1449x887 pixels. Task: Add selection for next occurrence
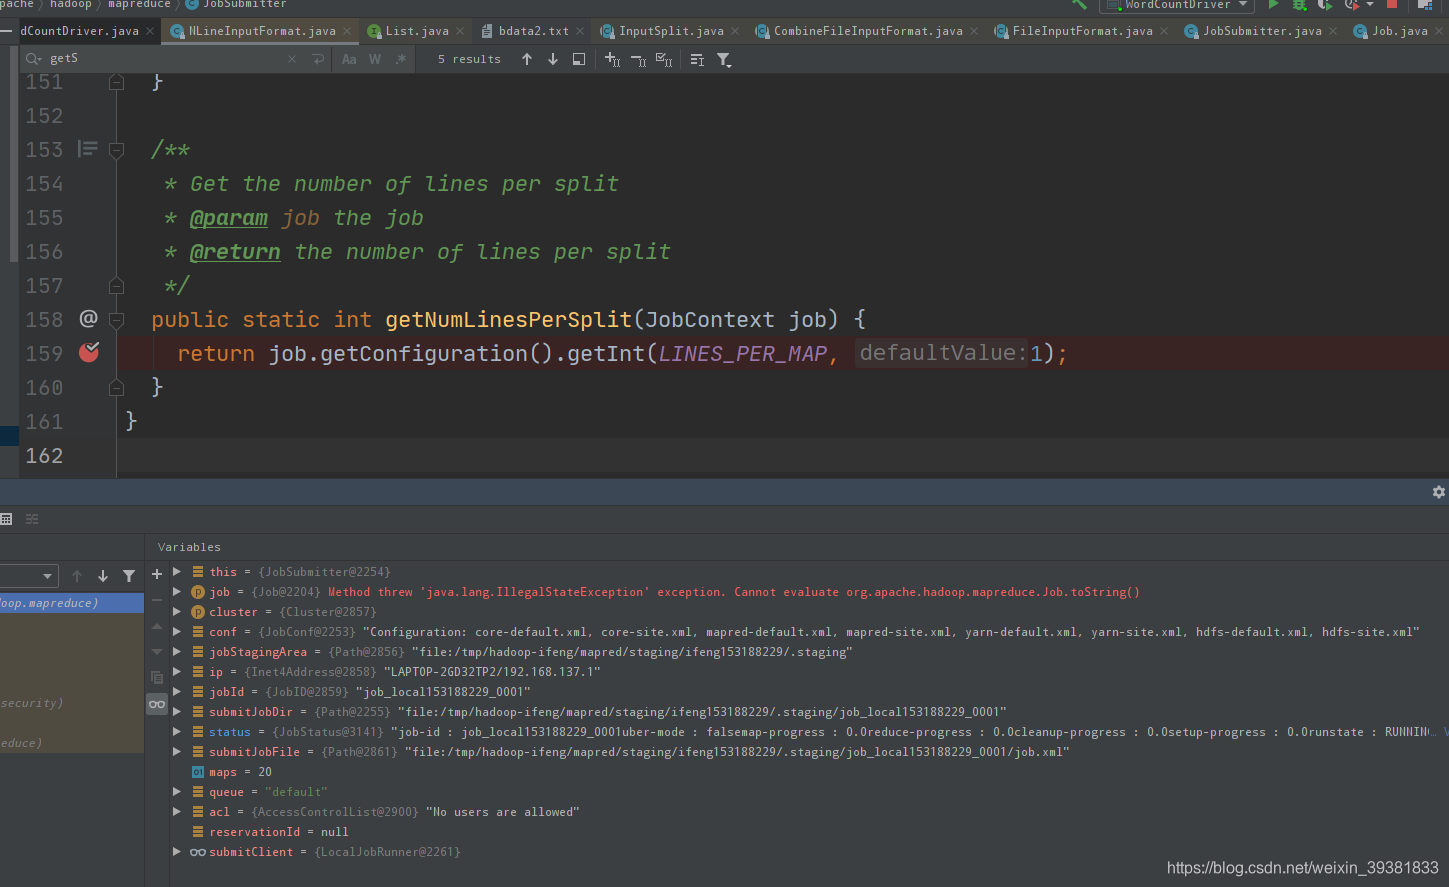point(613,60)
